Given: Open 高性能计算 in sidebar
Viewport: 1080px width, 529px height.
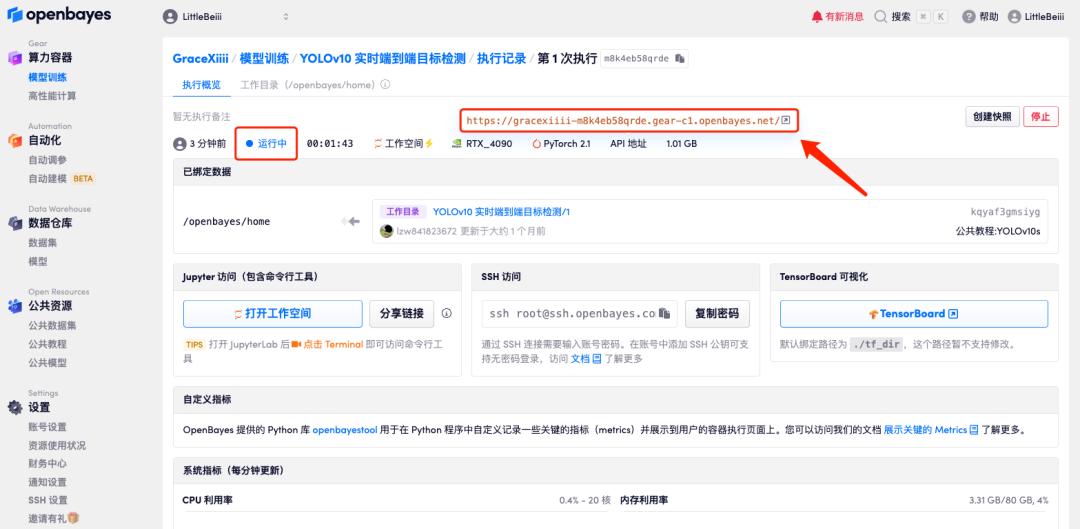Looking at the screenshot, I should (x=52, y=96).
